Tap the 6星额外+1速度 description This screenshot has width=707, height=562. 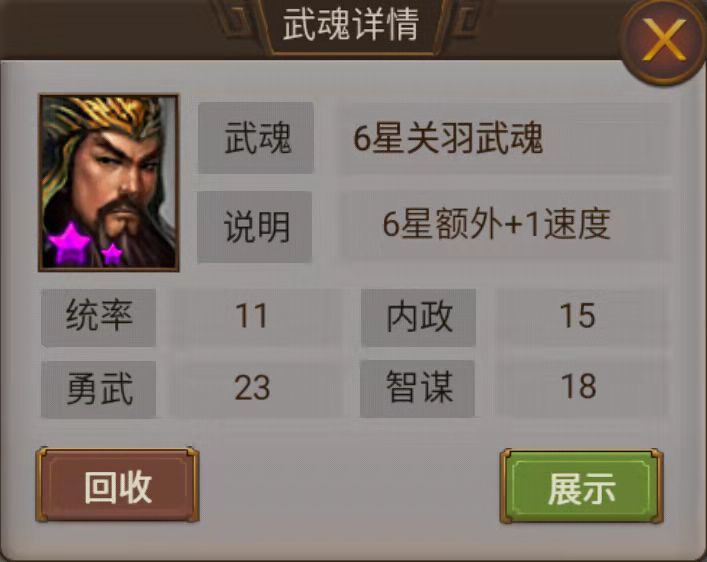pyautogui.click(x=506, y=224)
